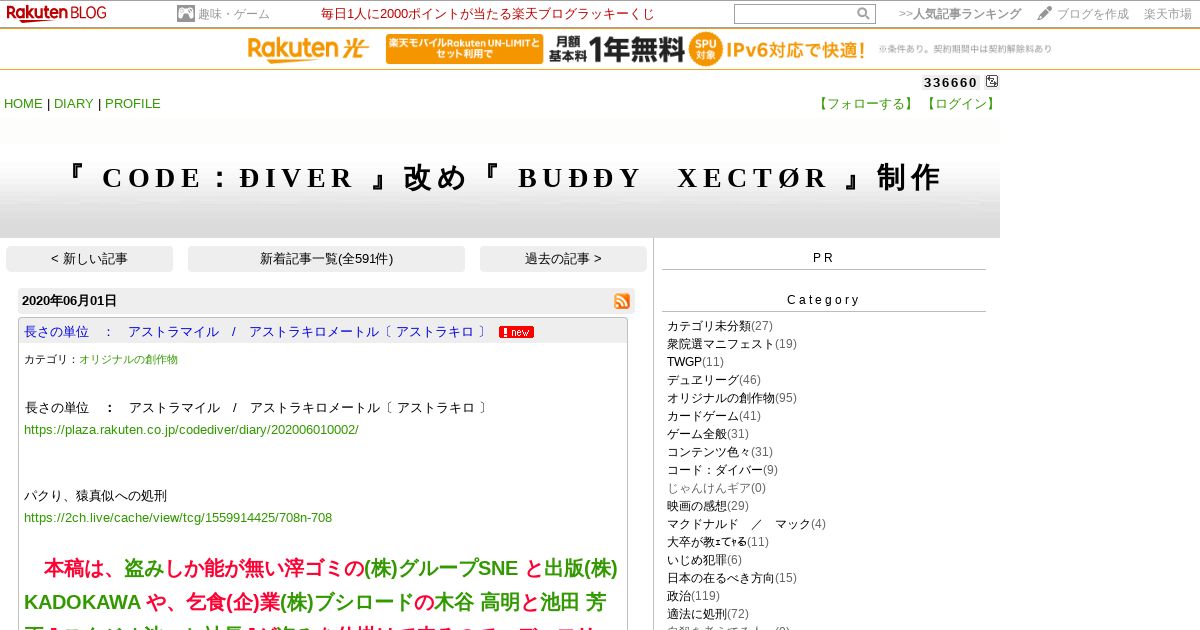This screenshot has height=630, width=1200.
Task: Open 人気記事ランキング link
Action: 960,14
